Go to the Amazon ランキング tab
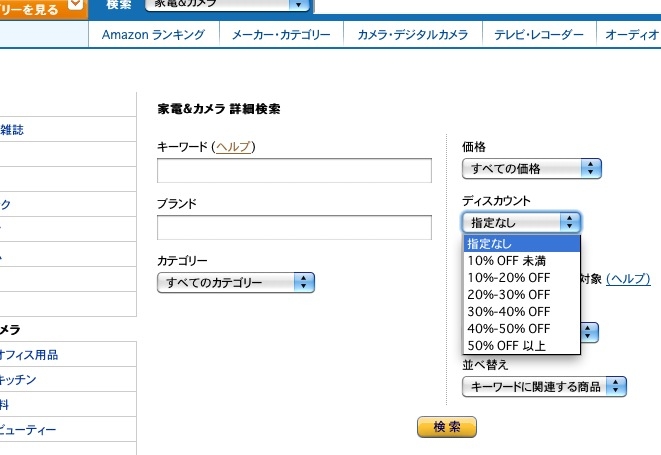The image size is (661, 455). 153,35
